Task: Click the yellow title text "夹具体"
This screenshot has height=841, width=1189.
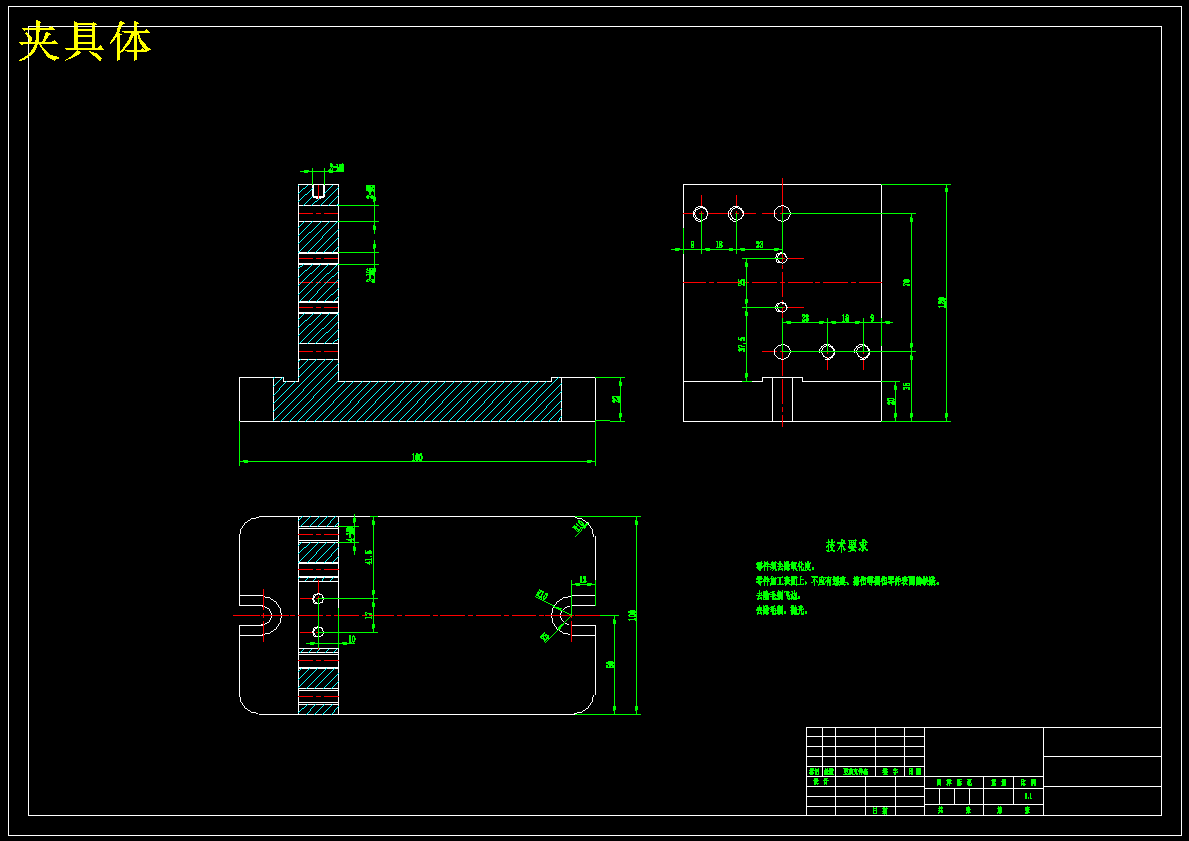Action: [x=85, y=42]
